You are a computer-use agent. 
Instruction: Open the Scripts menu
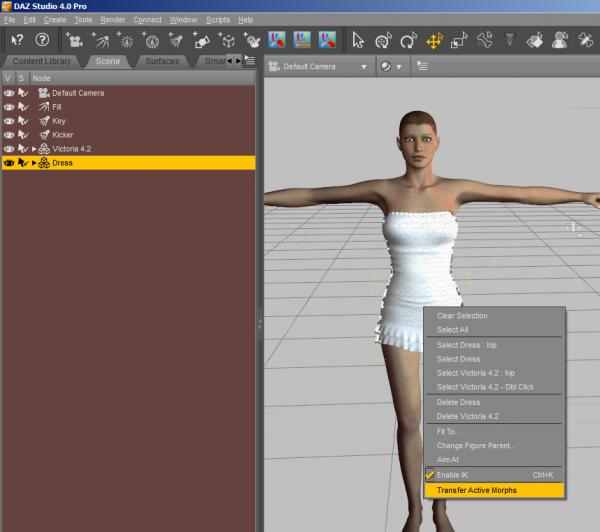218,20
